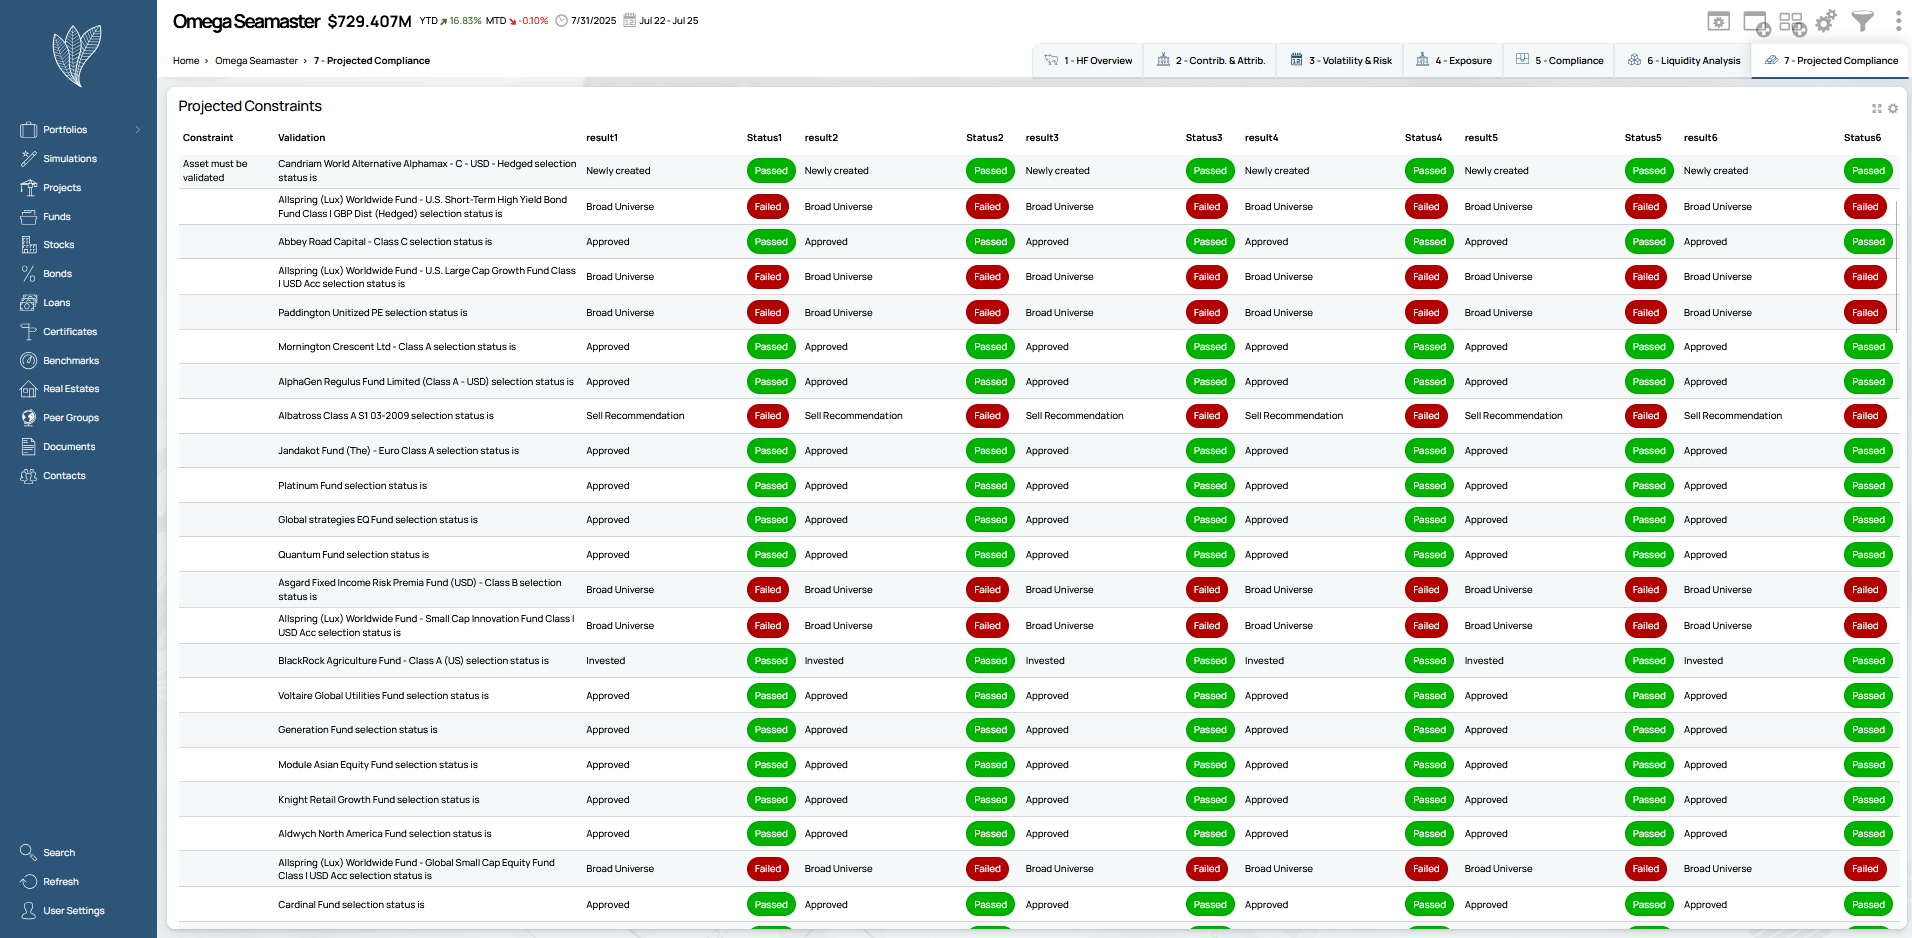The image size is (1912, 938).
Task: Click the add dashboard grid icon
Action: click(x=1792, y=23)
